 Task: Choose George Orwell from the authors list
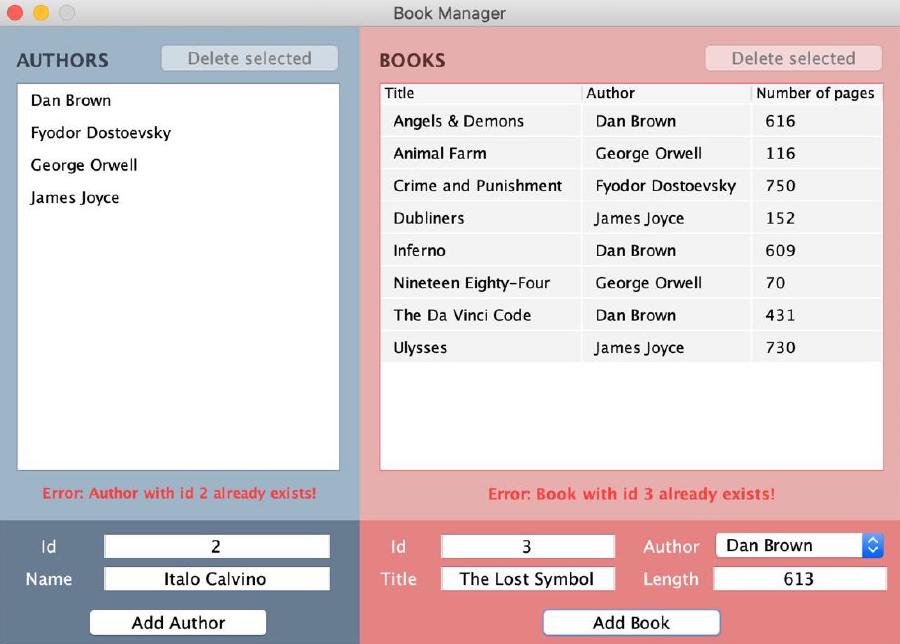(x=84, y=165)
